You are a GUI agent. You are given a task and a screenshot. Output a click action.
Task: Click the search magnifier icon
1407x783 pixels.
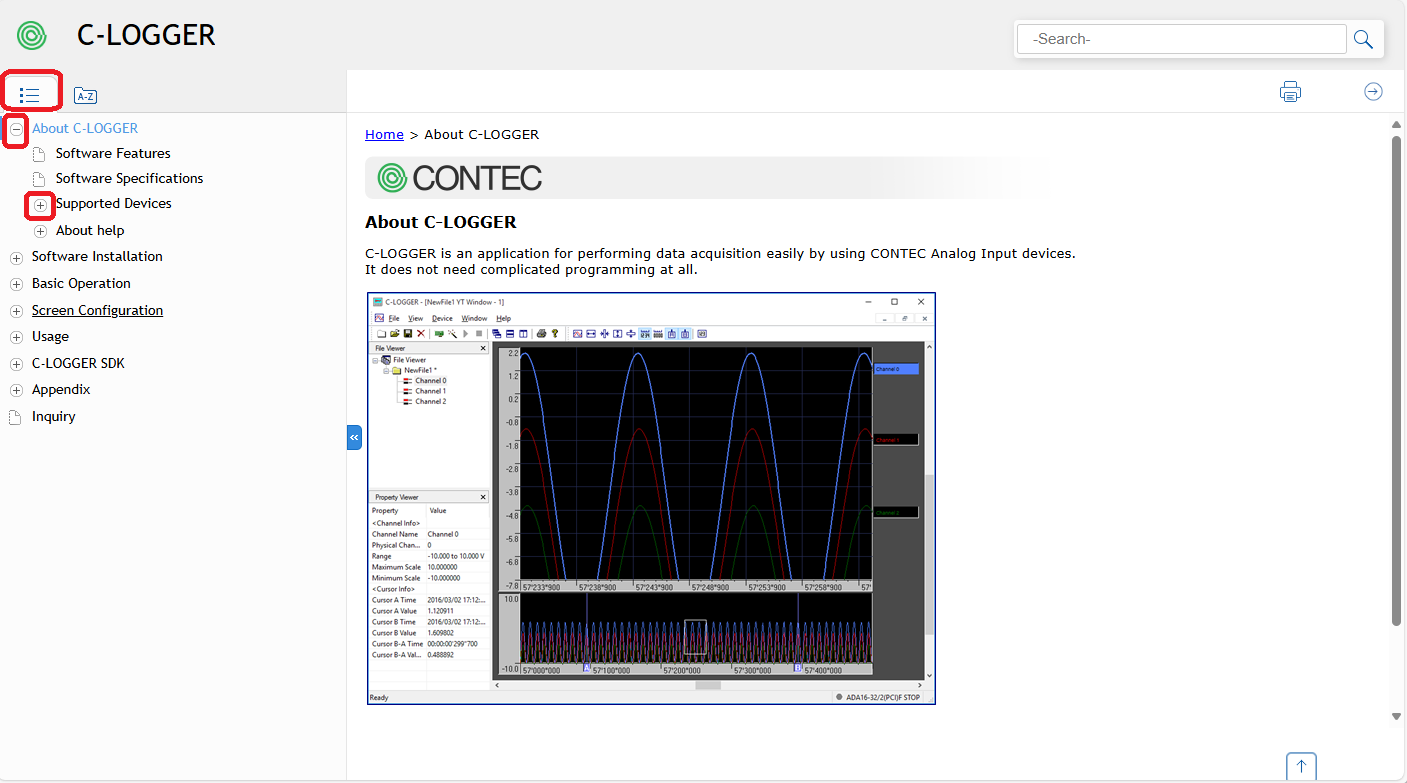click(x=1363, y=39)
